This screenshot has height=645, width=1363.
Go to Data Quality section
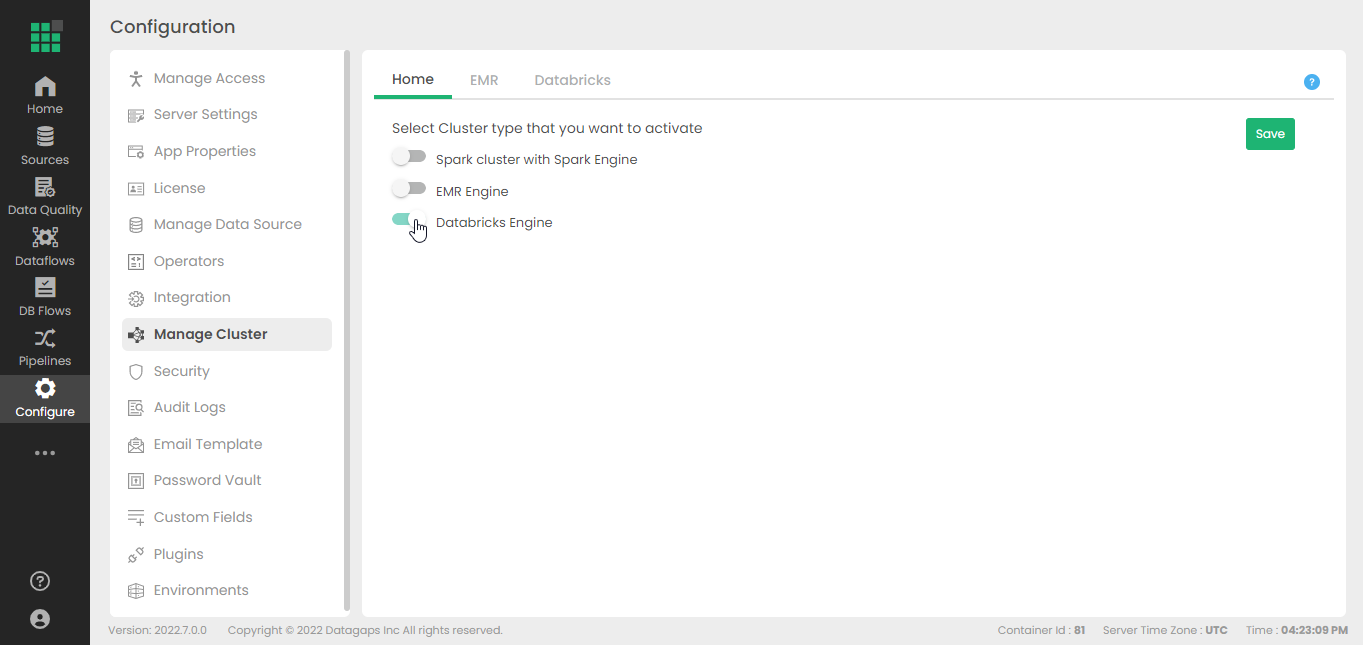click(45, 196)
